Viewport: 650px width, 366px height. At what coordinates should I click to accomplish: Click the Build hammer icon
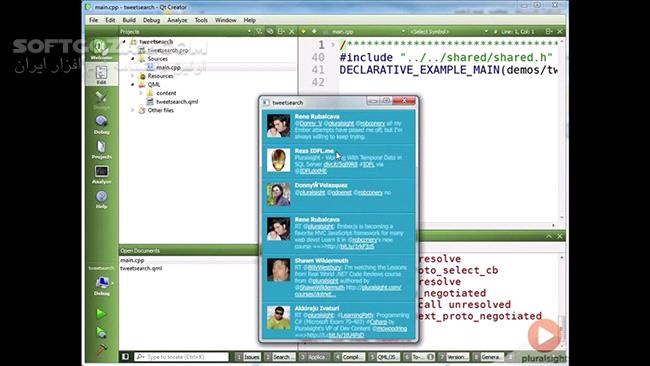pos(101,350)
